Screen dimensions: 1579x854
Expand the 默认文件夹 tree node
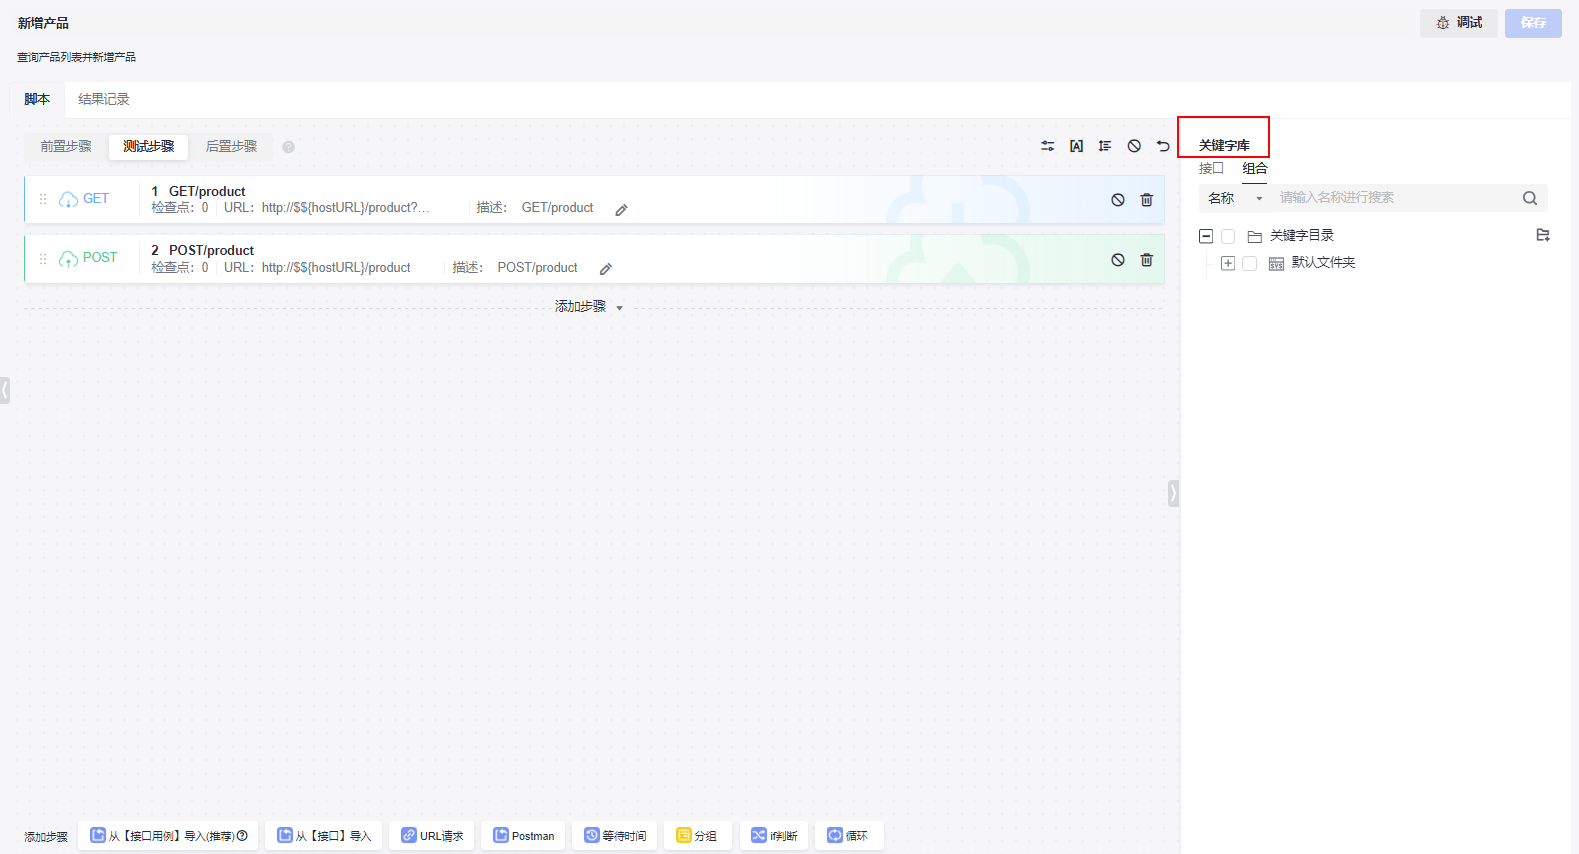pos(1228,264)
